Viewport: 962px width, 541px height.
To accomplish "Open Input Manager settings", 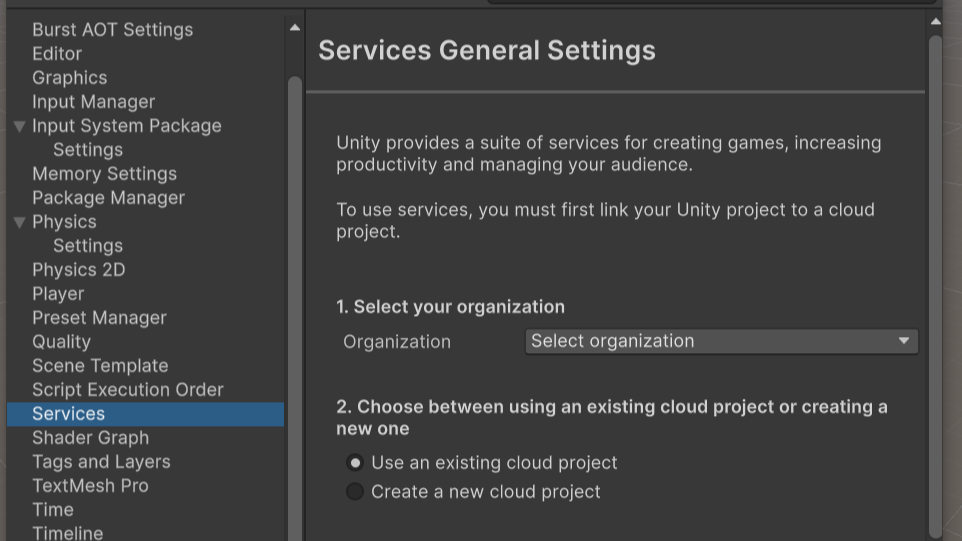I will pyautogui.click(x=93, y=102).
